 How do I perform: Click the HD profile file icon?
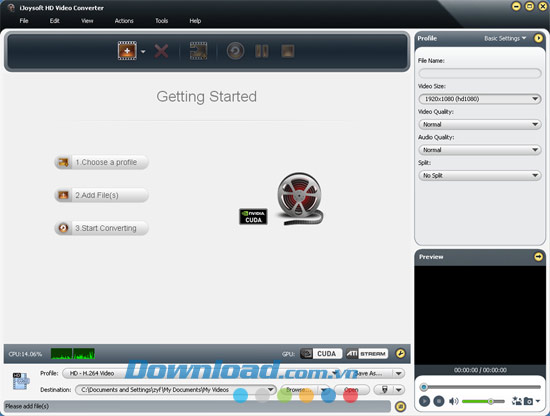[x=21, y=381]
